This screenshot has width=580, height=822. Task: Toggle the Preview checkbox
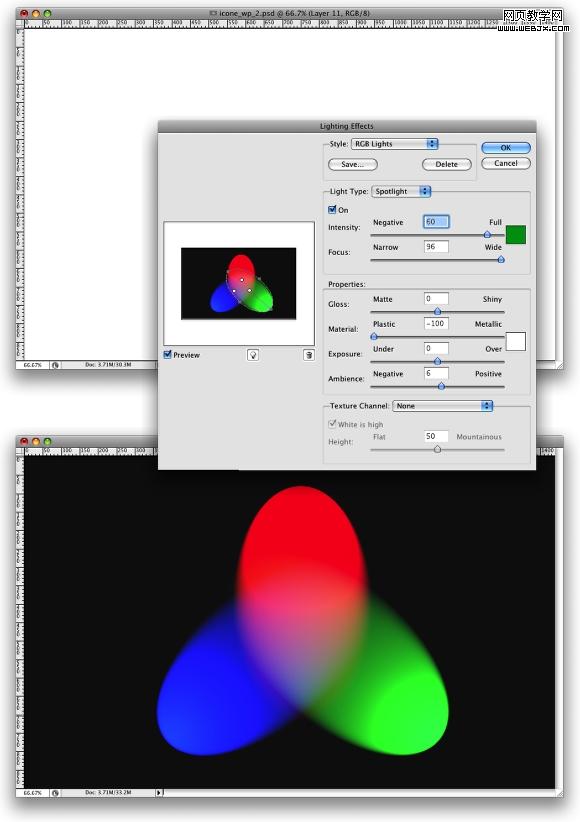pyautogui.click(x=168, y=355)
